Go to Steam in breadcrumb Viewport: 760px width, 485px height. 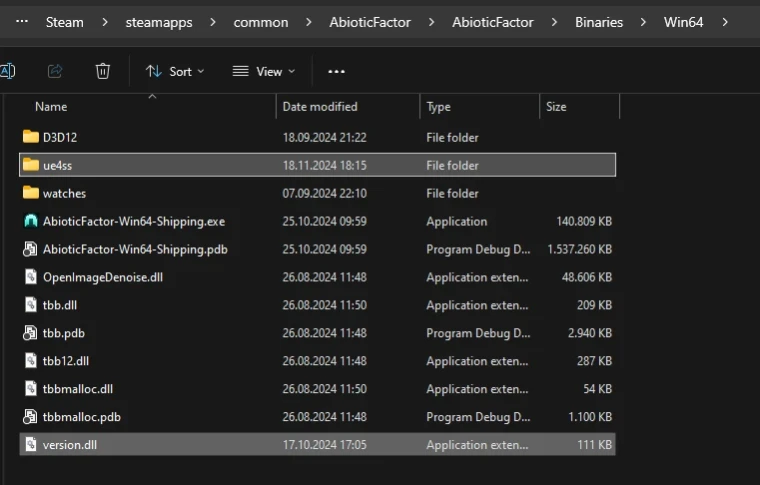pos(64,22)
